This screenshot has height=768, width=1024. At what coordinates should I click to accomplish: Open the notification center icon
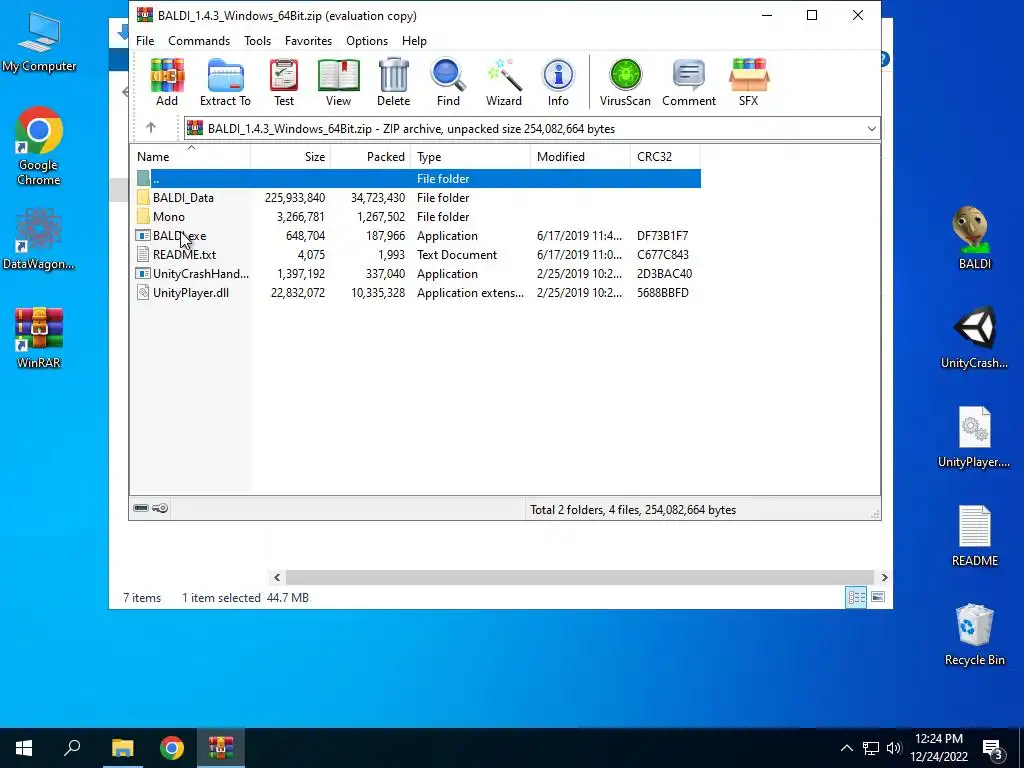tap(994, 748)
